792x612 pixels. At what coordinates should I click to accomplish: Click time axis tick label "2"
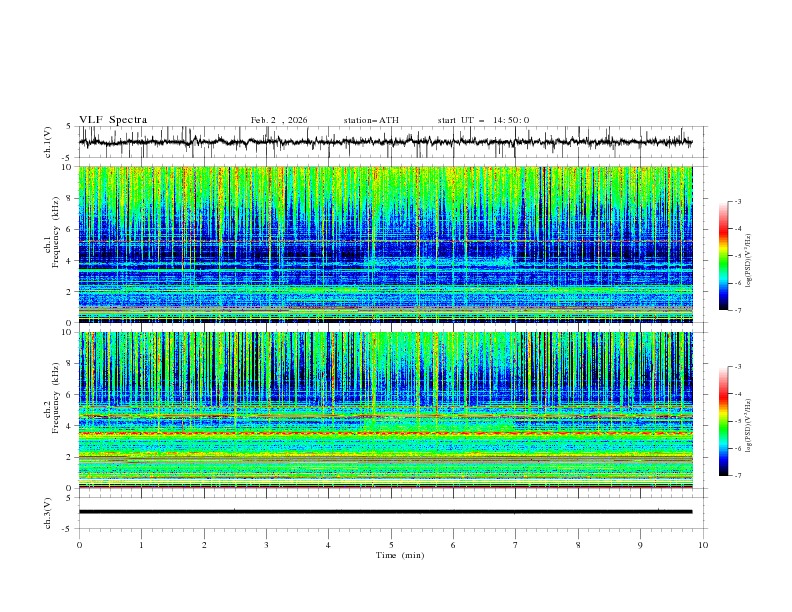[204, 545]
